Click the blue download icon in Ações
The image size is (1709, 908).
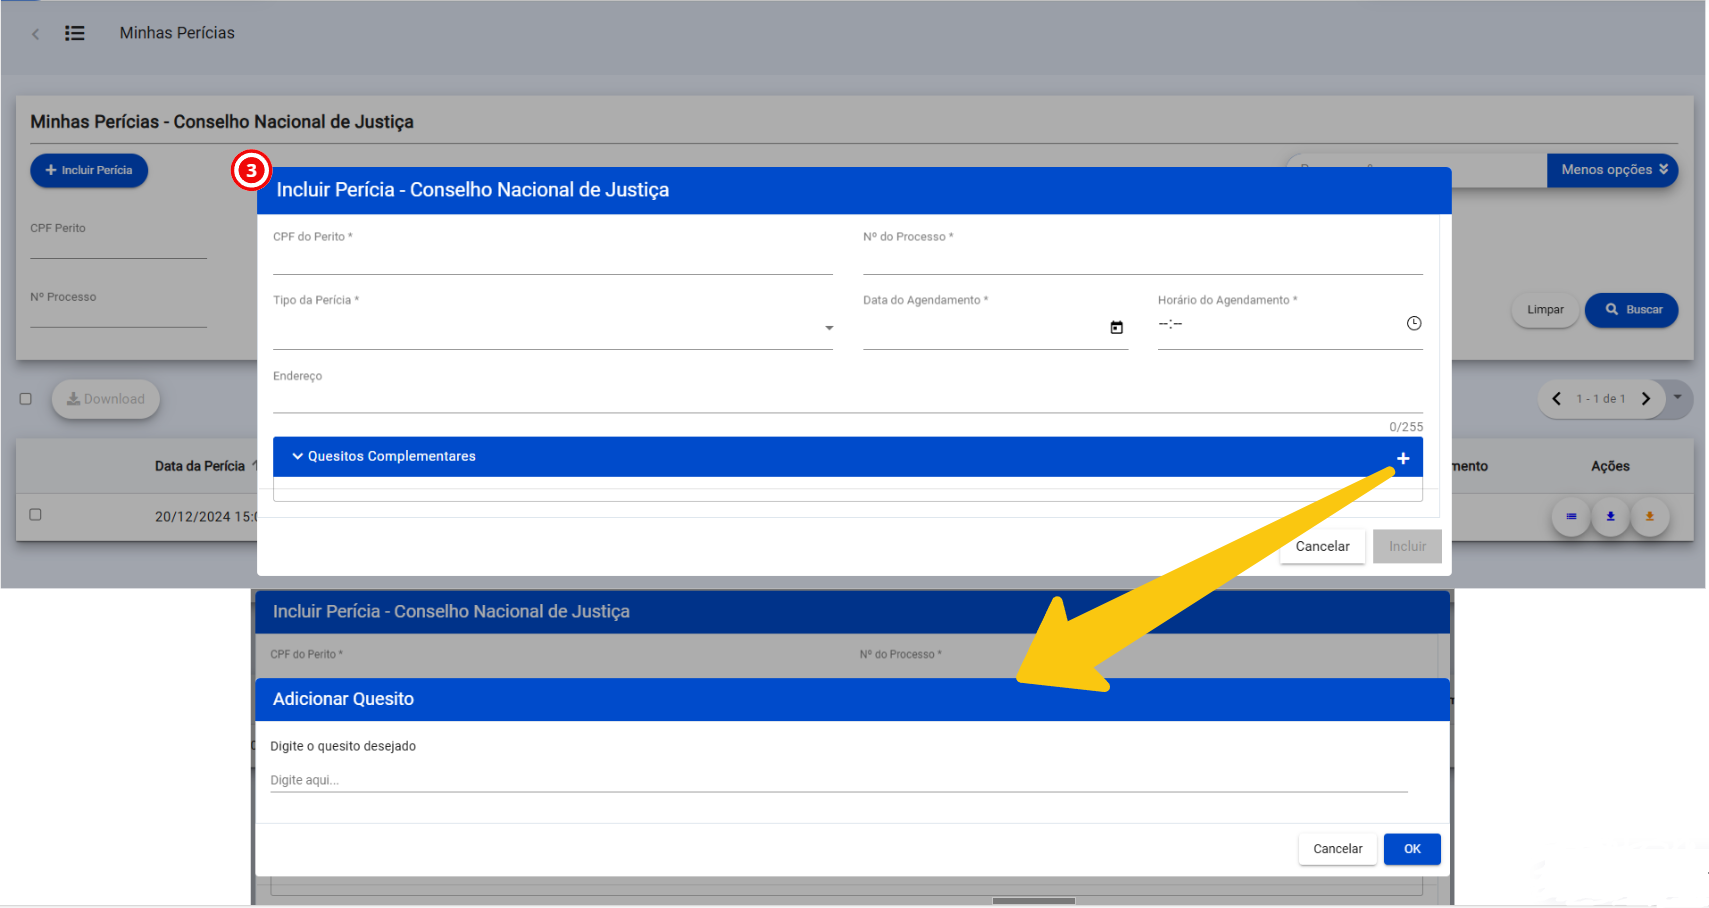1610,517
